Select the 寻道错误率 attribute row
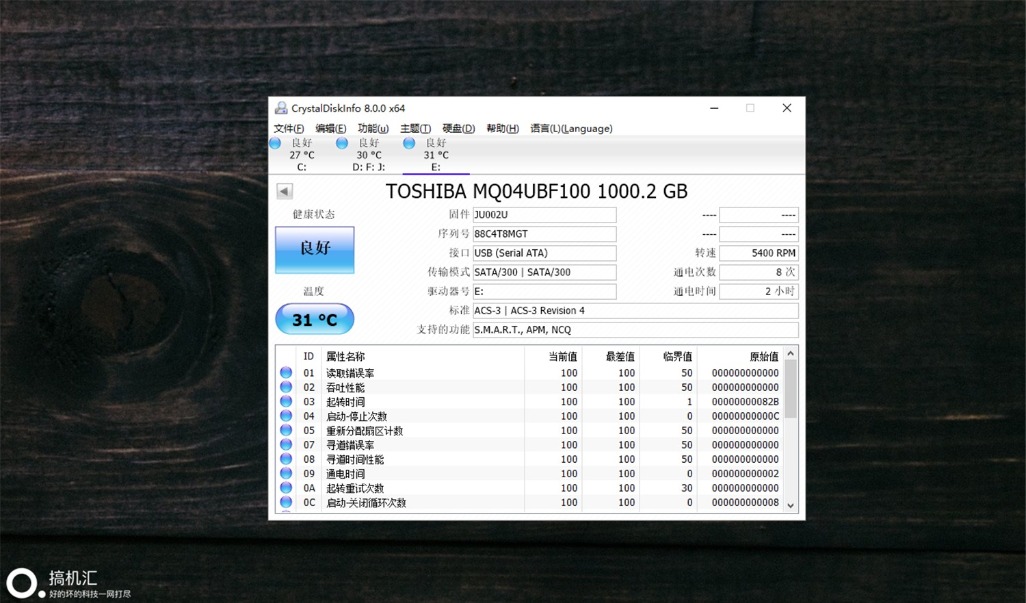The width and height of the screenshot is (1026, 603). click(x=530, y=445)
